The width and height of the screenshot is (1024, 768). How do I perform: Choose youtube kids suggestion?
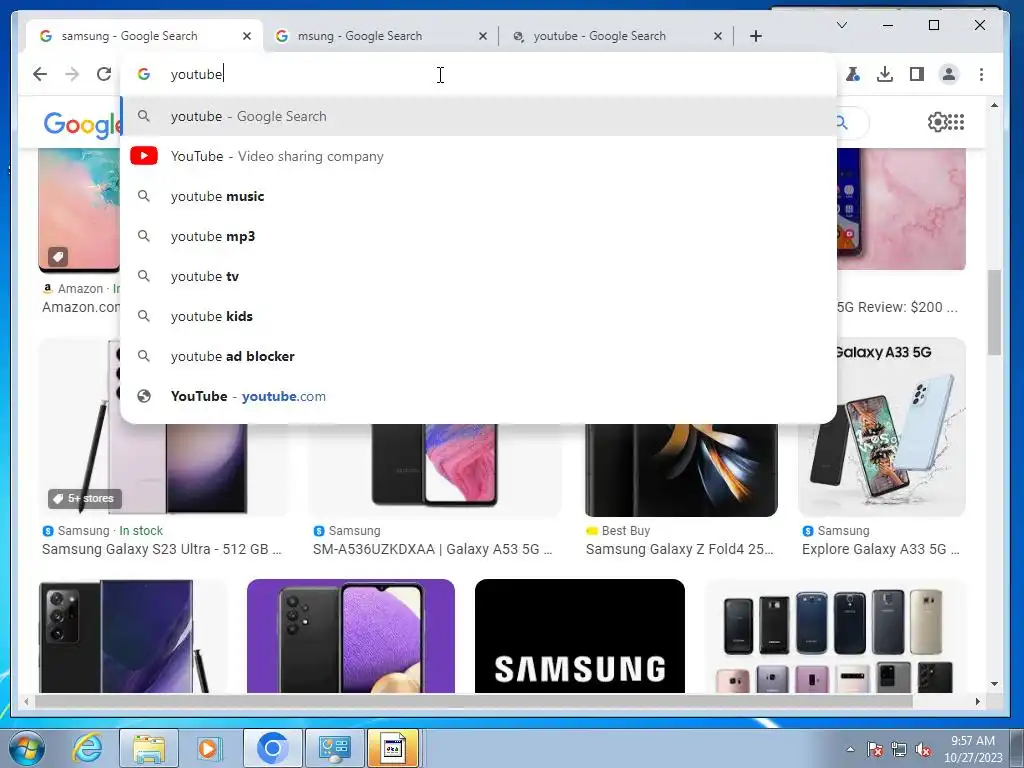coord(479,316)
